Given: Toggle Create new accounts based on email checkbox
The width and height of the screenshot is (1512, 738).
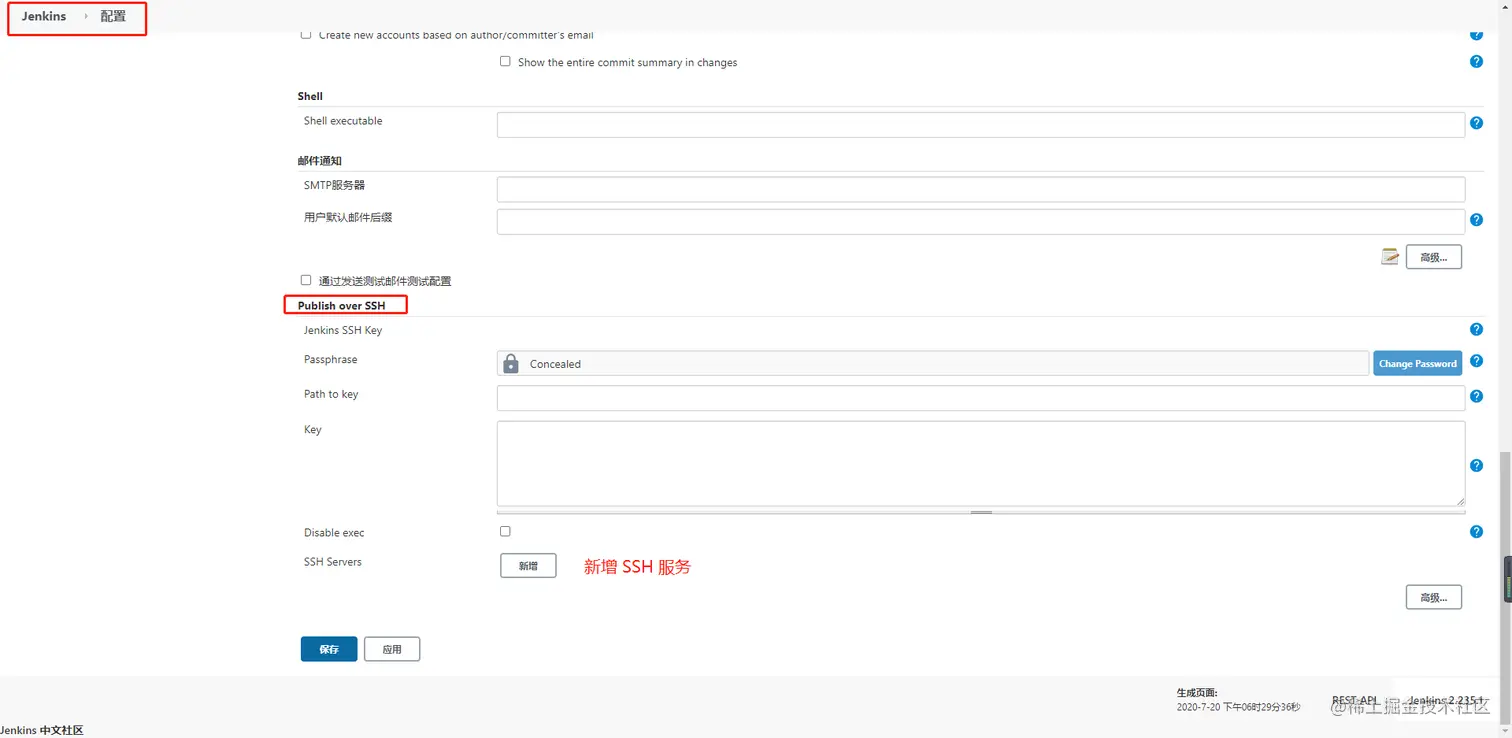Looking at the screenshot, I should (x=306, y=35).
